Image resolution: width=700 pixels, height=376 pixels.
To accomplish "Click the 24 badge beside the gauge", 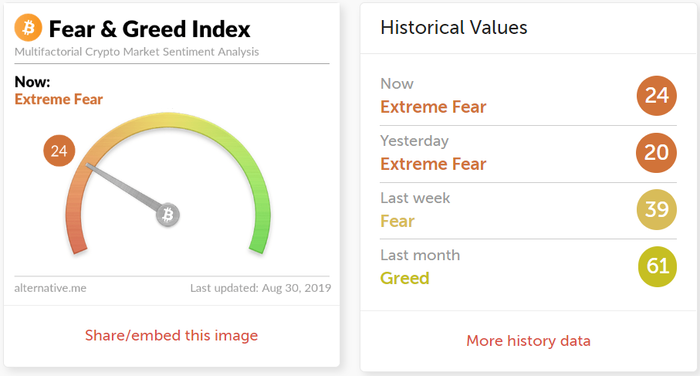I will (x=59, y=151).
